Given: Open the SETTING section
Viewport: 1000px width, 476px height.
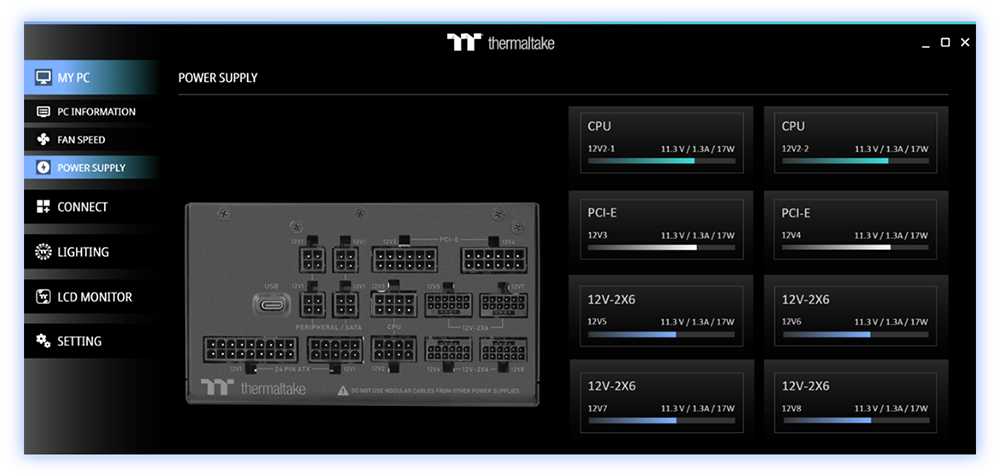Looking at the screenshot, I should pos(91,340).
